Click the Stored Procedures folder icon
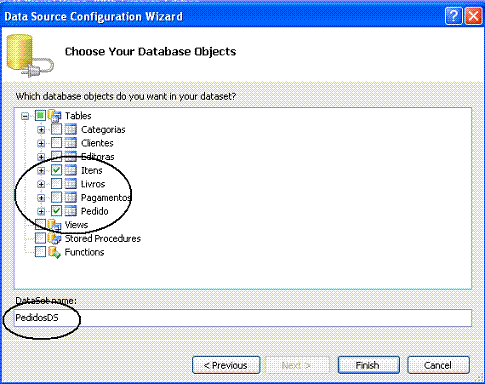The image size is (485, 384). 55,238
